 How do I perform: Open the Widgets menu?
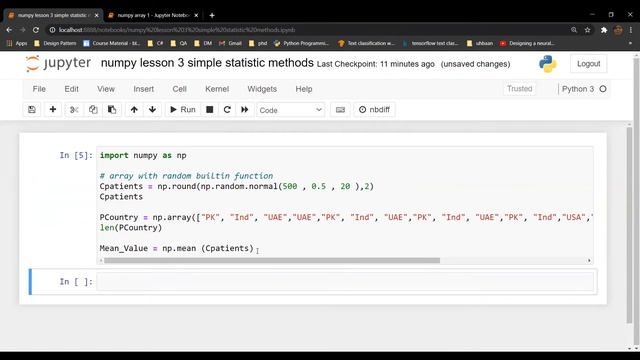coord(262,89)
